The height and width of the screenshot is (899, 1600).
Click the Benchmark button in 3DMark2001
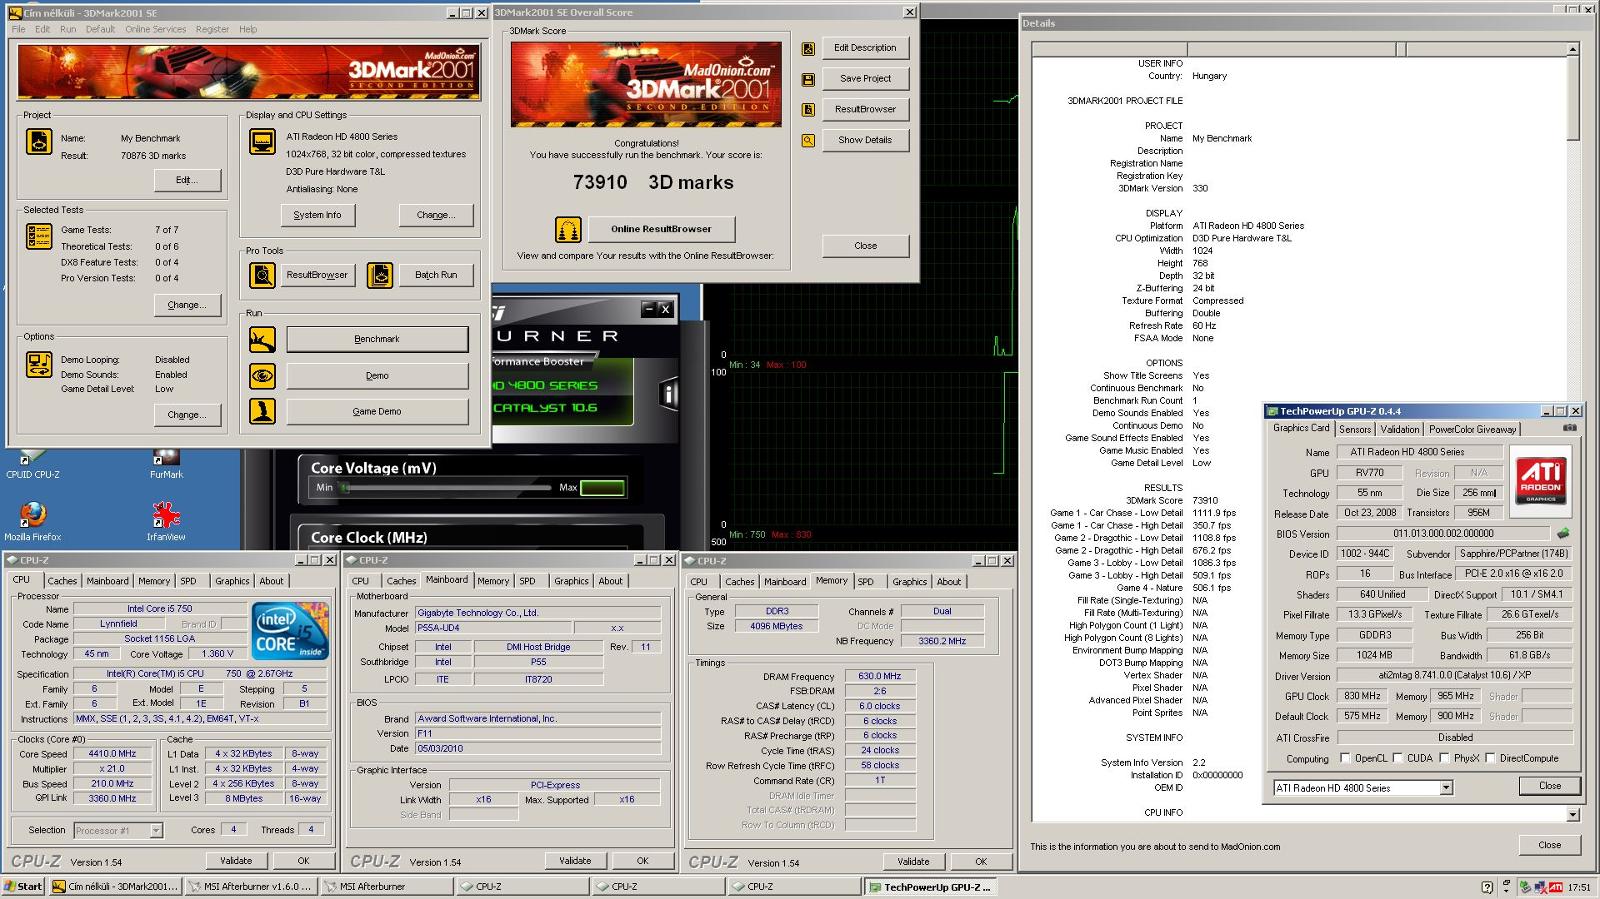(377, 339)
